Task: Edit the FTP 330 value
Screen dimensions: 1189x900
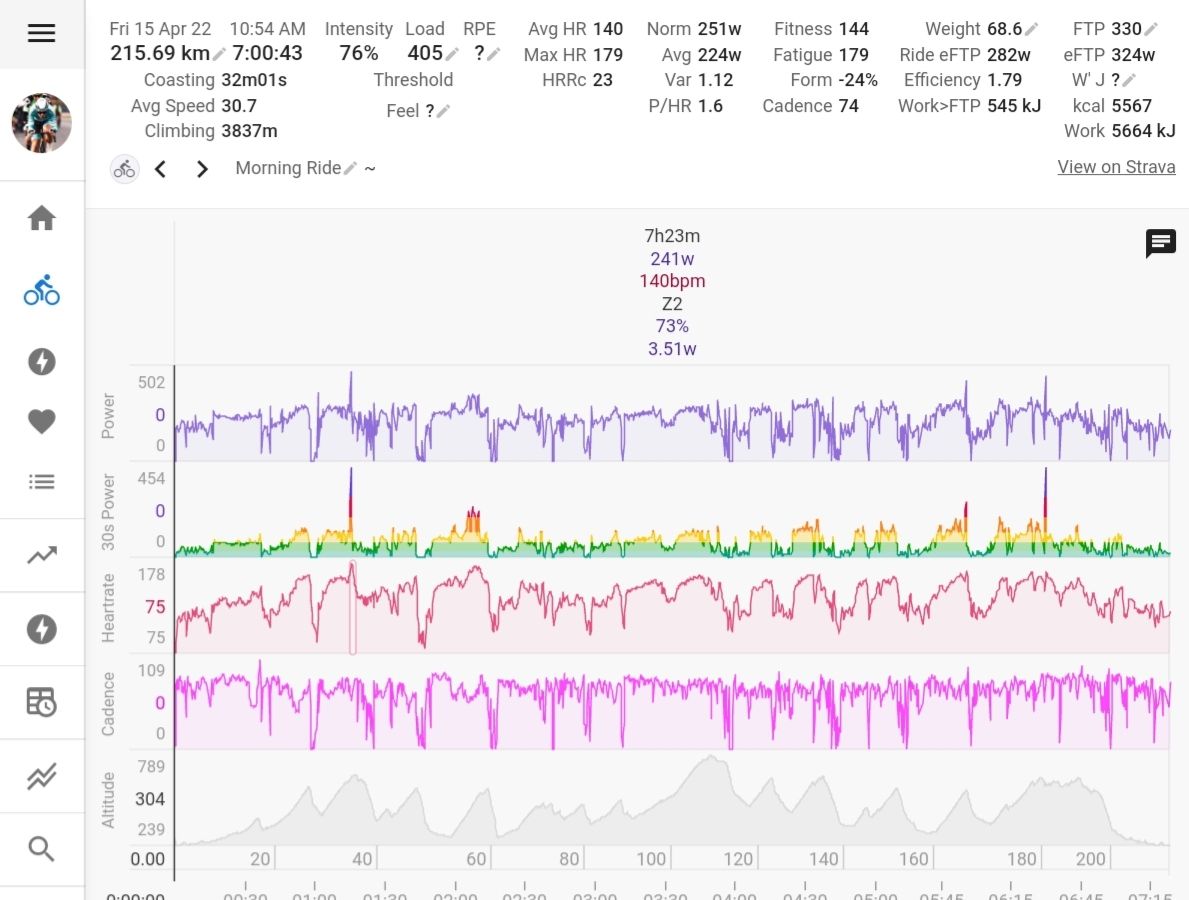Action: [1151, 30]
